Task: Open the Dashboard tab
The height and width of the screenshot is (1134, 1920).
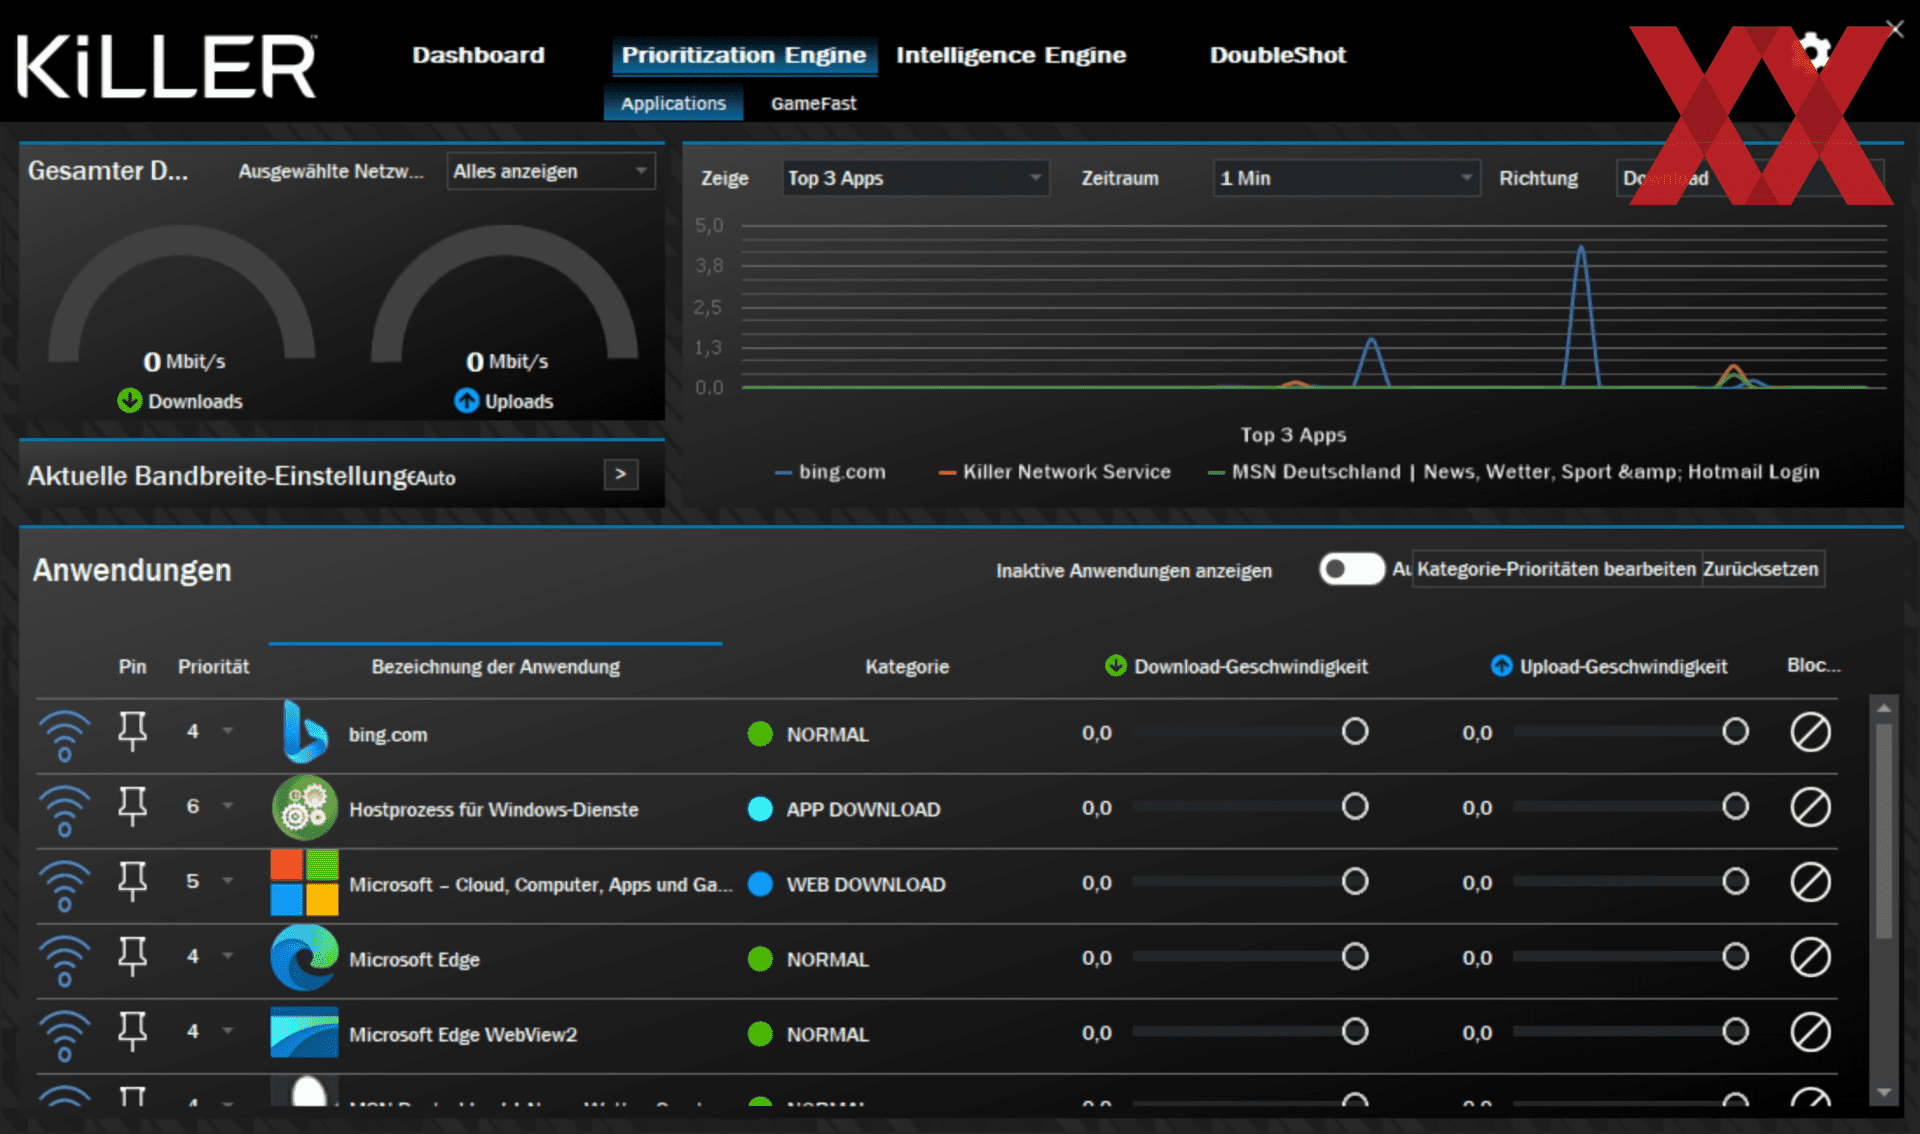Action: pyautogui.click(x=478, y=55)
